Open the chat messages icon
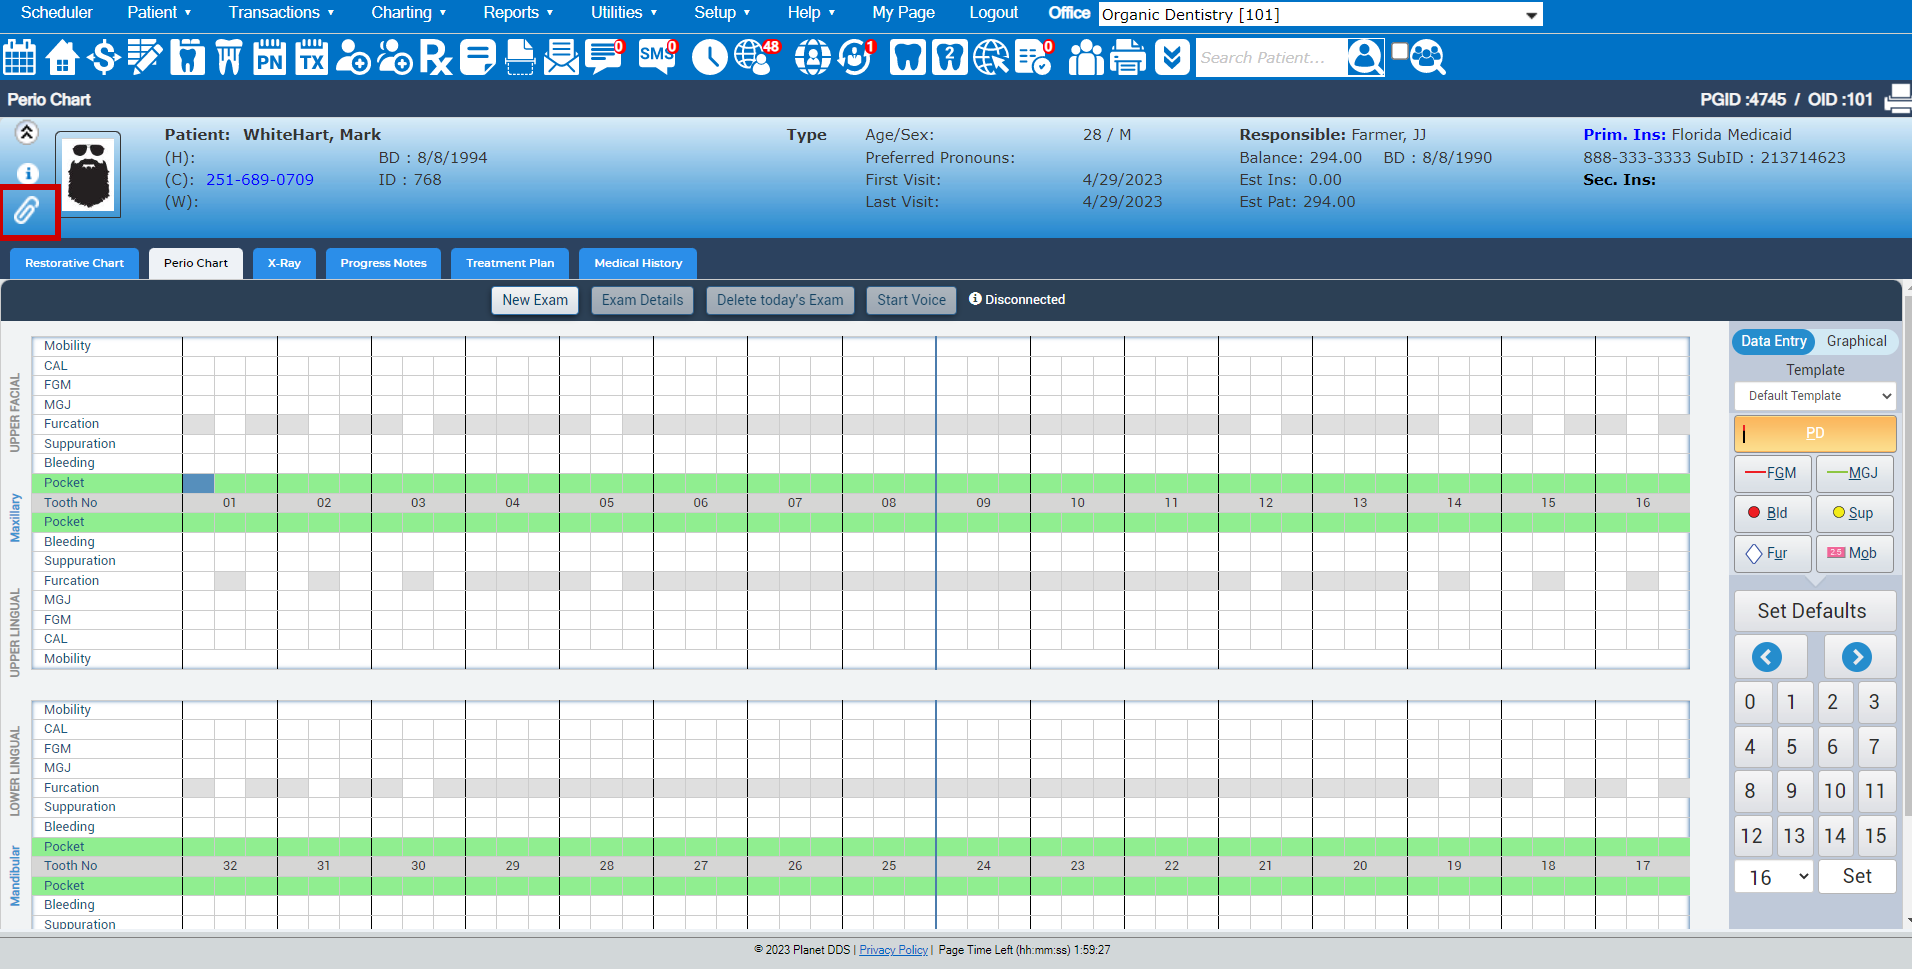Screen dimensions: 1912x969 604,57
